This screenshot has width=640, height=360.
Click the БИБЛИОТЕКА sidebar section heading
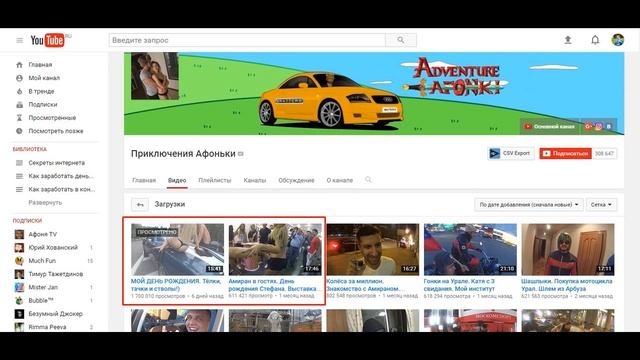pos(30,149)
